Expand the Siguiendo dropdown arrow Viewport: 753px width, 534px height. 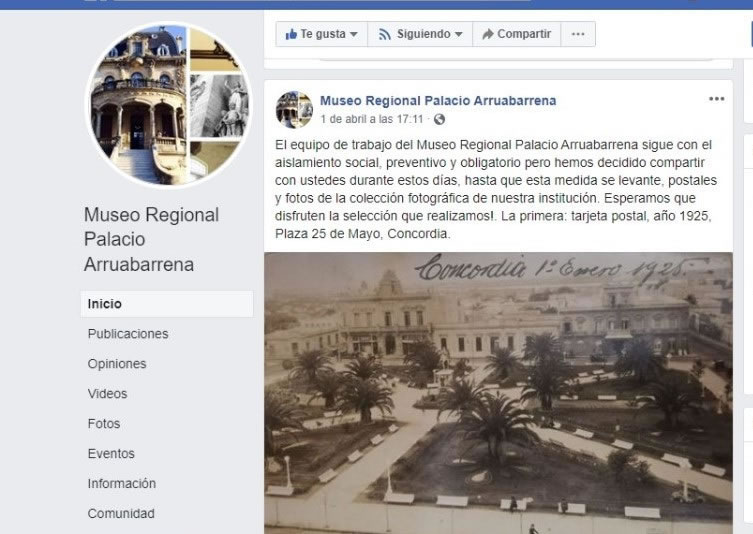click(x=459, y=35)
